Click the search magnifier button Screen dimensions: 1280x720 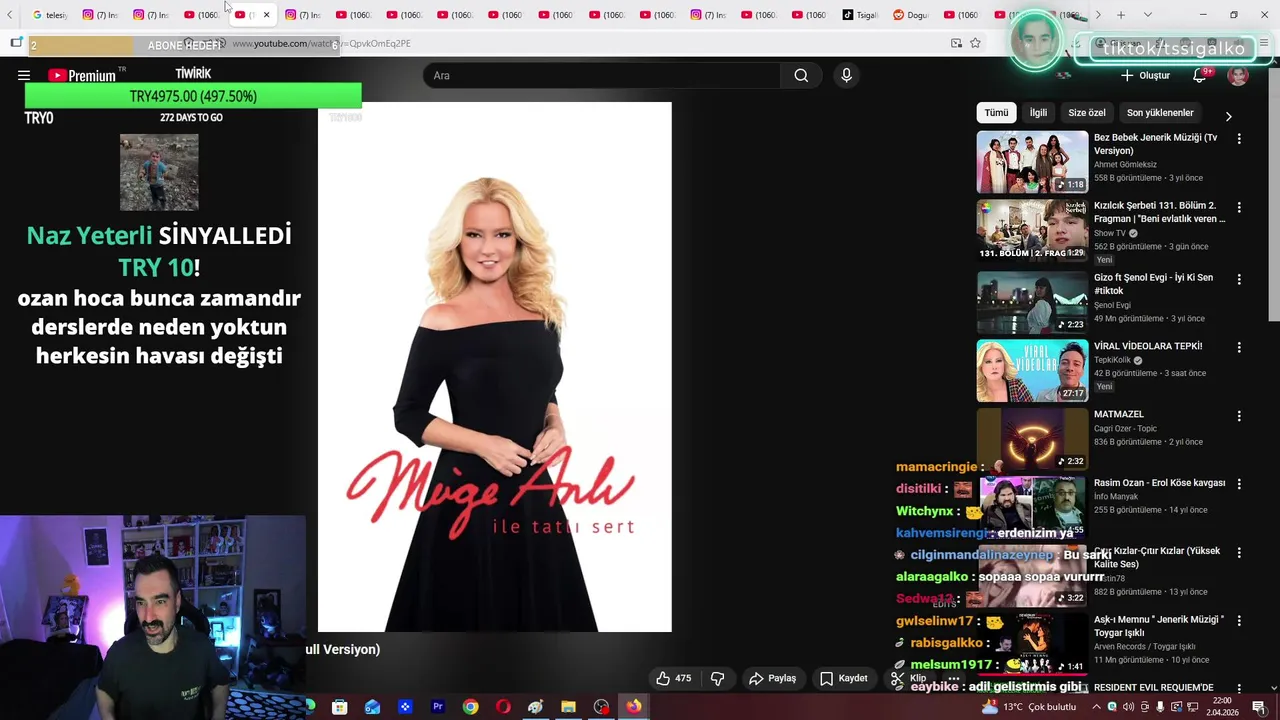(801, 75)
